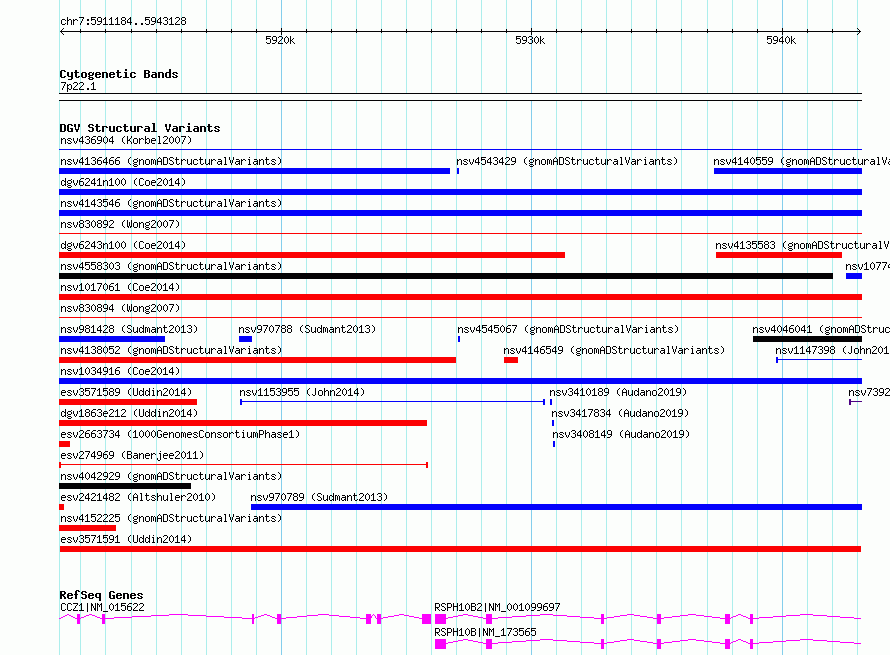
Task: Click the DGV Structural Variants track title
Action: point(140,128)
